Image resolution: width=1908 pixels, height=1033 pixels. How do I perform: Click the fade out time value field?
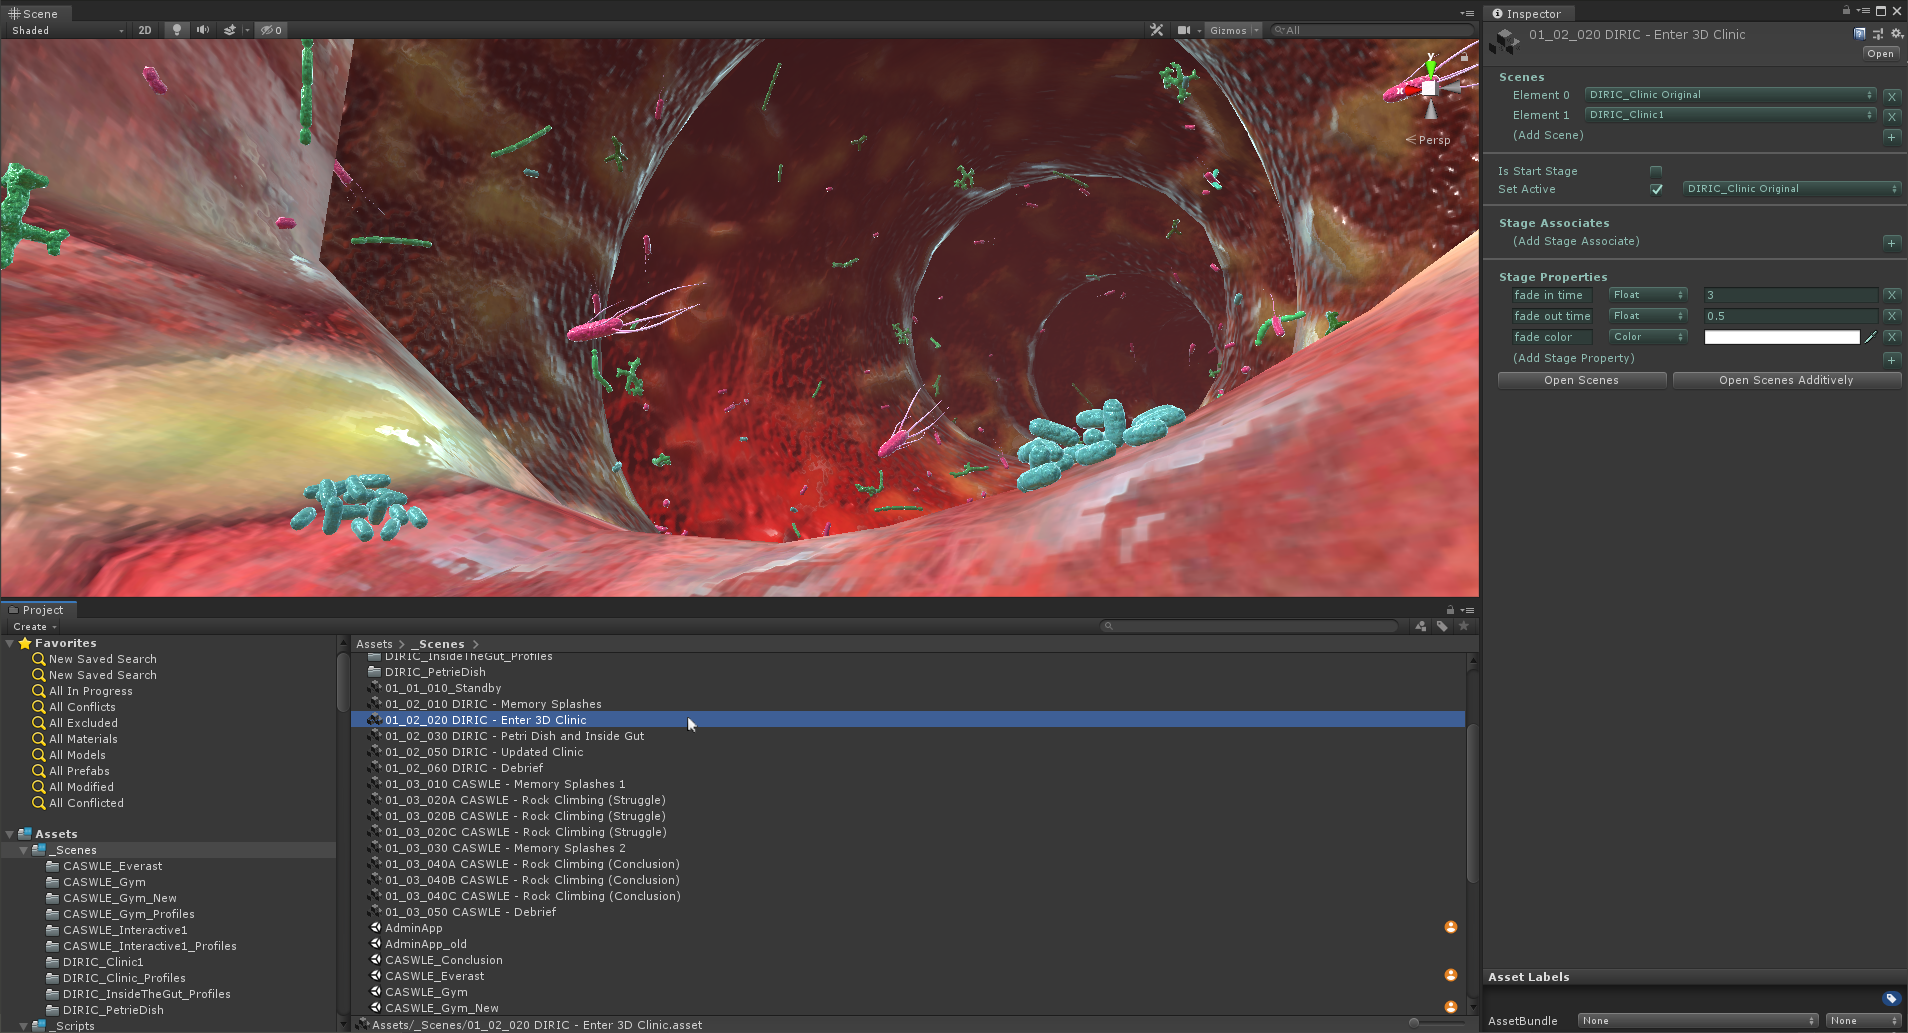coord(1790,316)
